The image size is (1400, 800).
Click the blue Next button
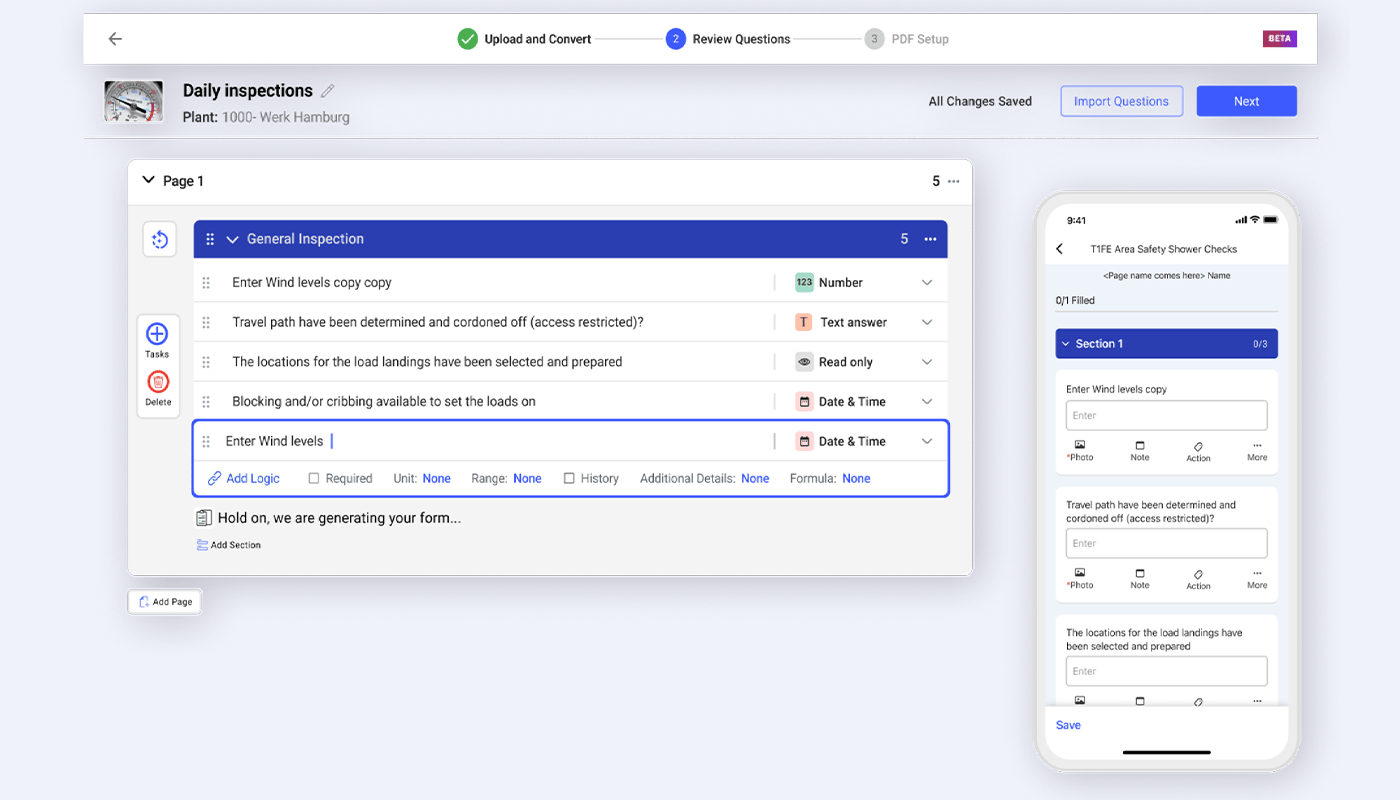(1246, 101)
